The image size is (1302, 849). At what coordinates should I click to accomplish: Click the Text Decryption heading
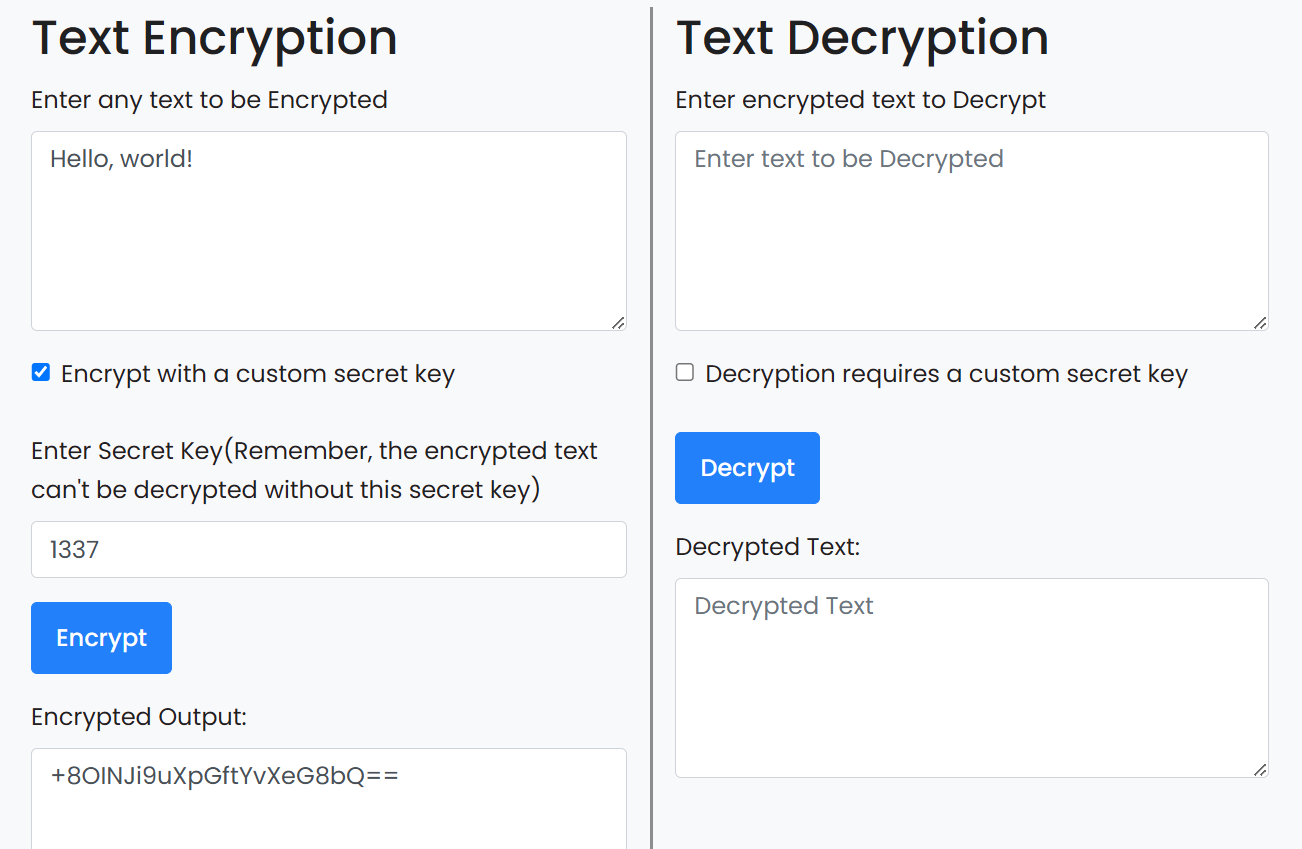point(862,38)
